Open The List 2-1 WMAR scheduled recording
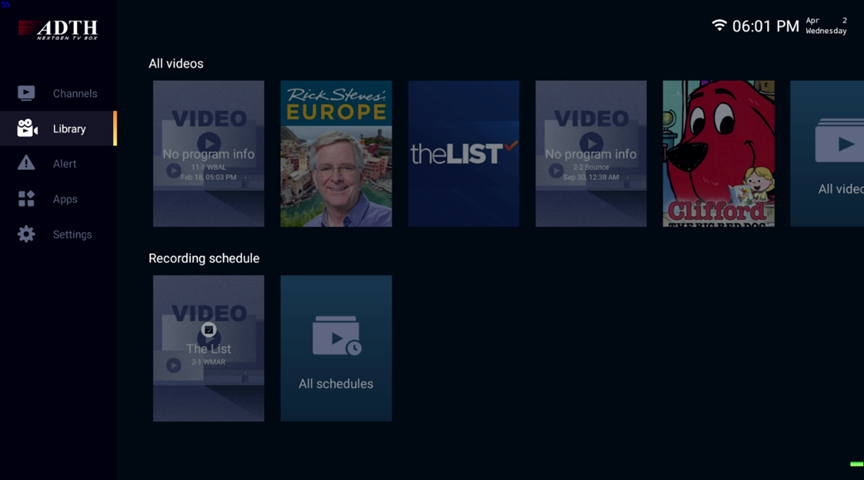The width and height of the screenshot is (864, 480). click(x=208, y=348)
